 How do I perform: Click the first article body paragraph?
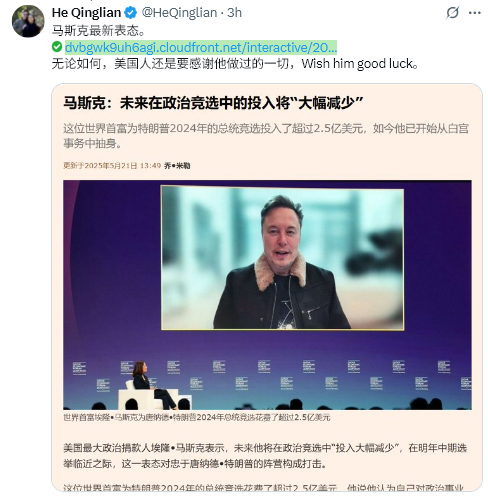[265, 455]
